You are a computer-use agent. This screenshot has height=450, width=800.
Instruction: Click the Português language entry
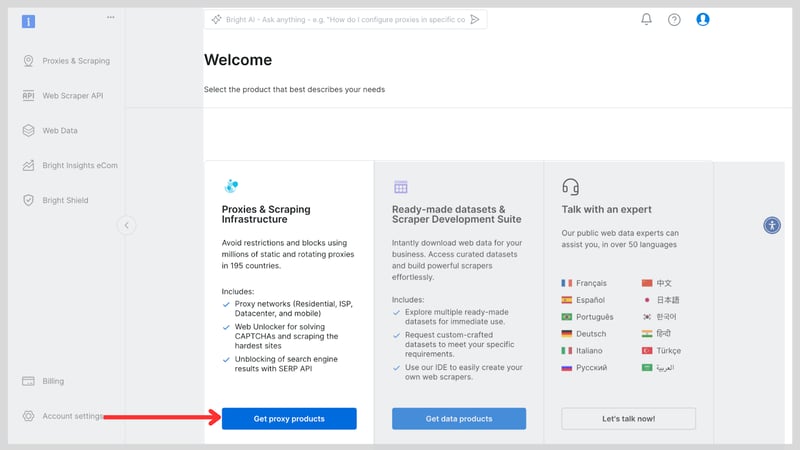click(587, 317)
